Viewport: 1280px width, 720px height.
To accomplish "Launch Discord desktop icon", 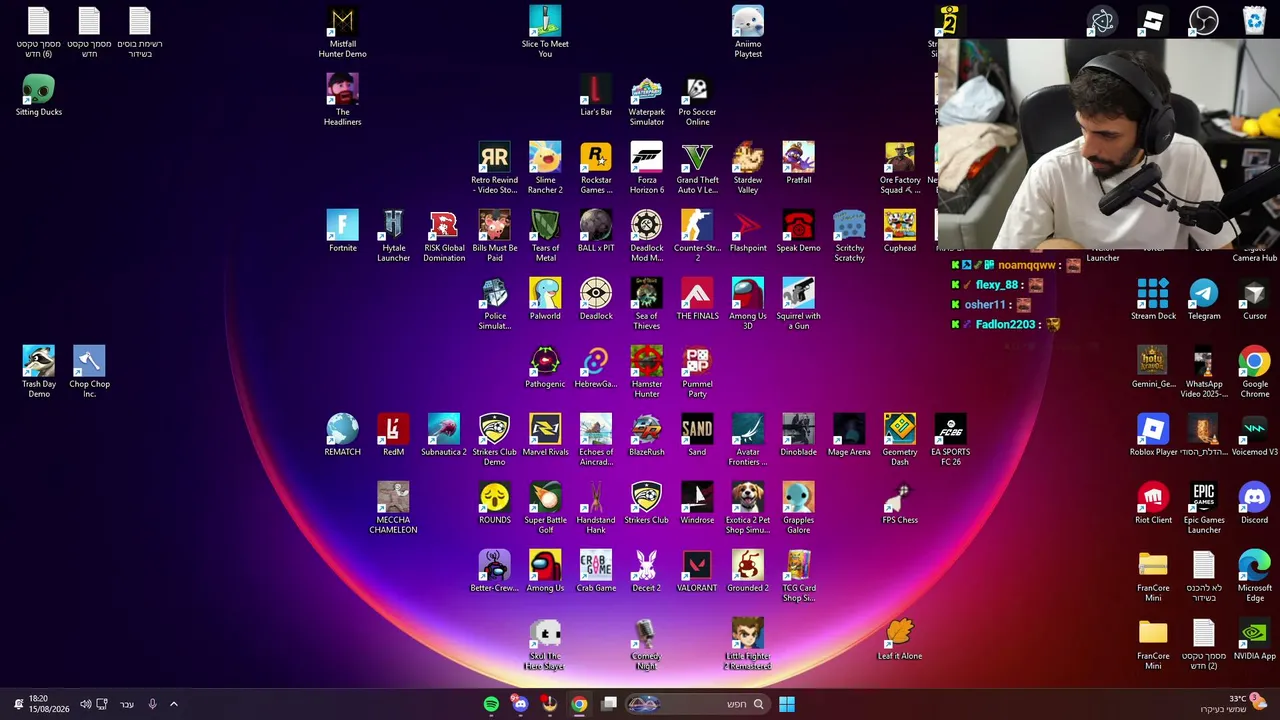I will [x=1255, y=503].
